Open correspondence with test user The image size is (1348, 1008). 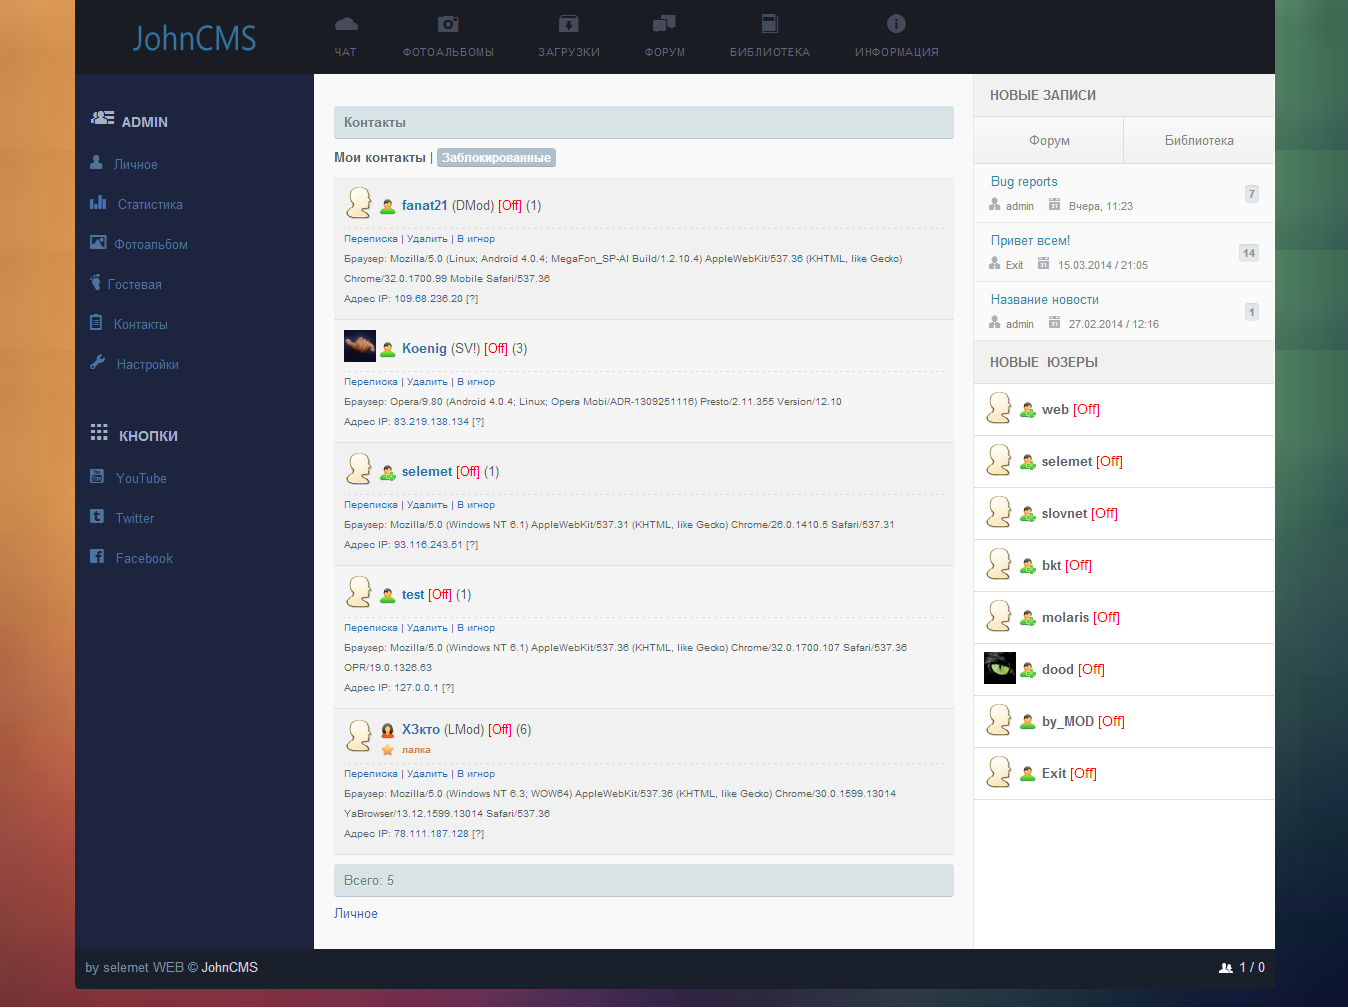tap(370, 628)
